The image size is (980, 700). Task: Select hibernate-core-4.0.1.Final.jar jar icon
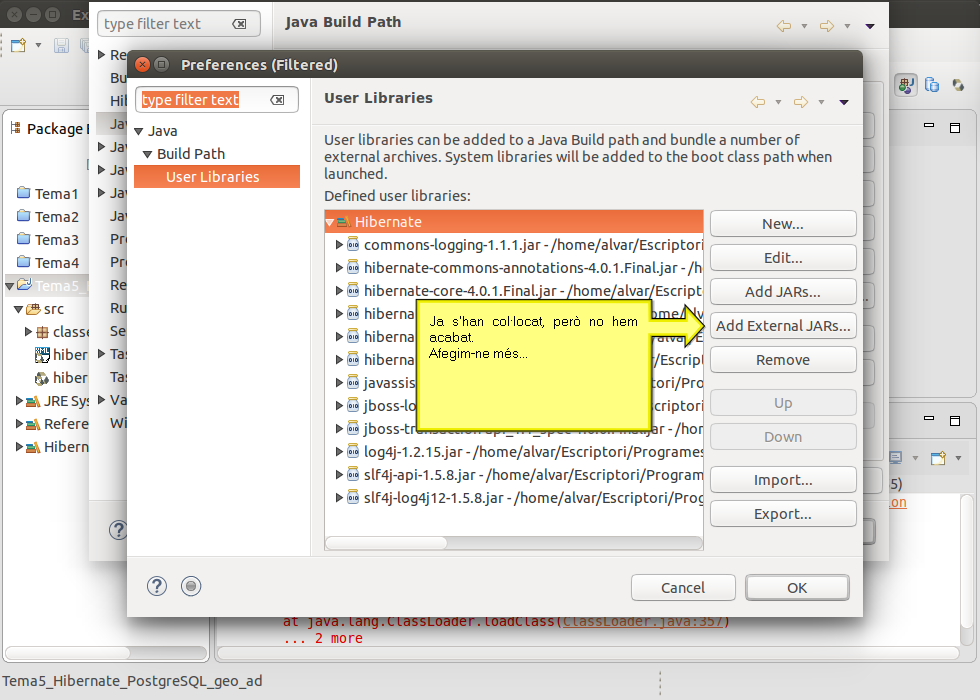[353, 291]
